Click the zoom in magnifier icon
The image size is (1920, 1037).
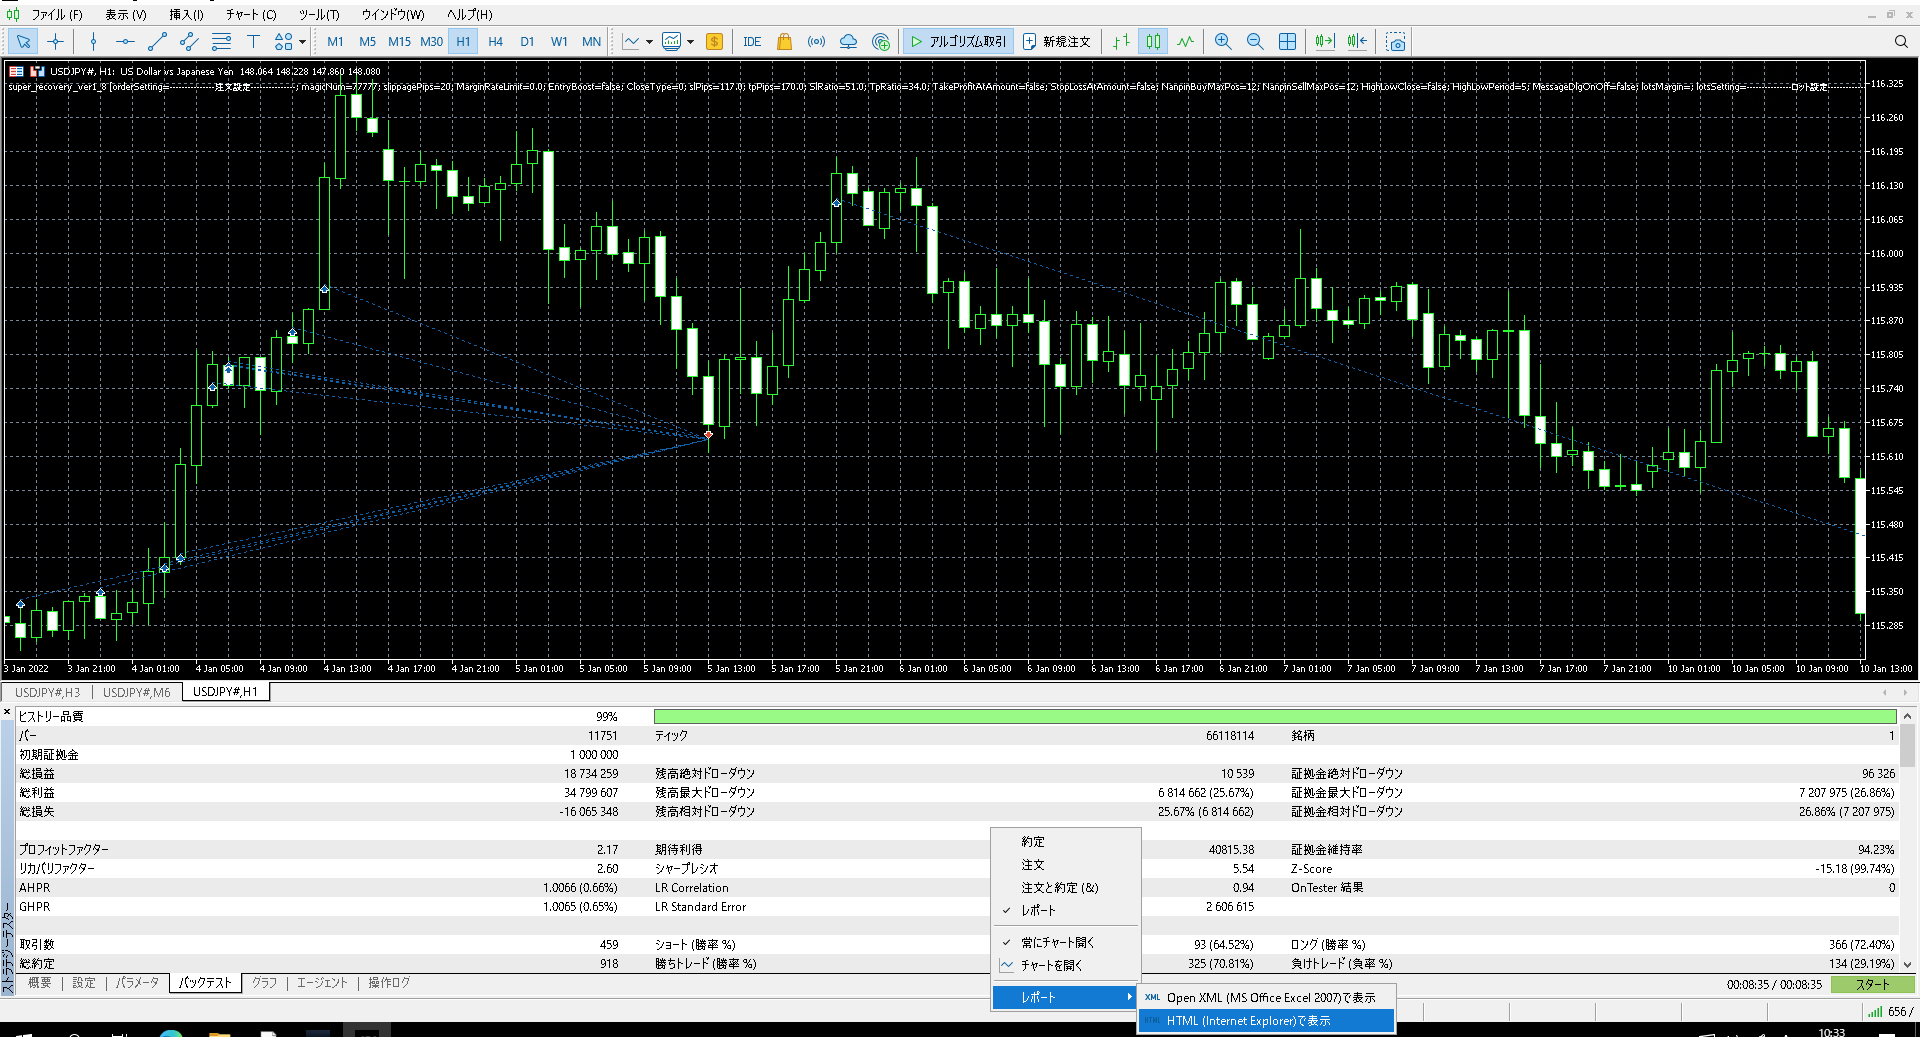(1222, 42)
